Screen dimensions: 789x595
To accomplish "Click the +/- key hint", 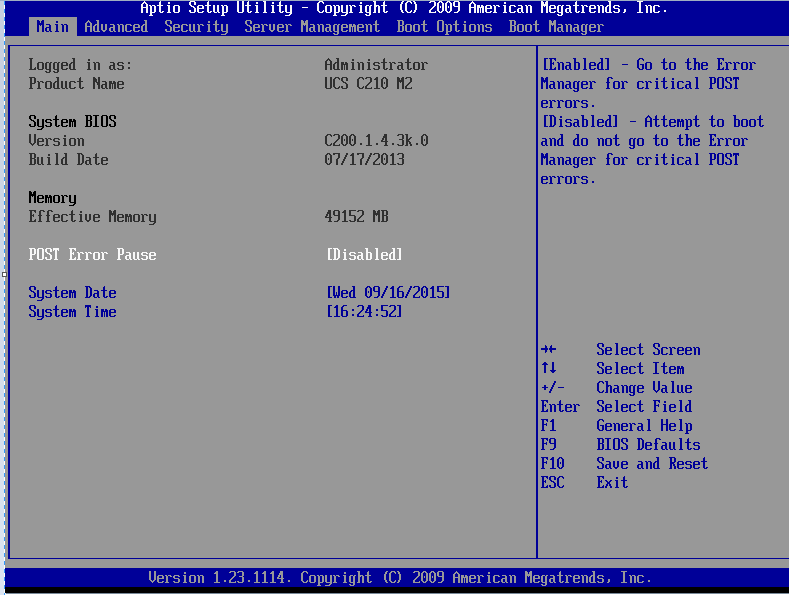I will 553,388.
